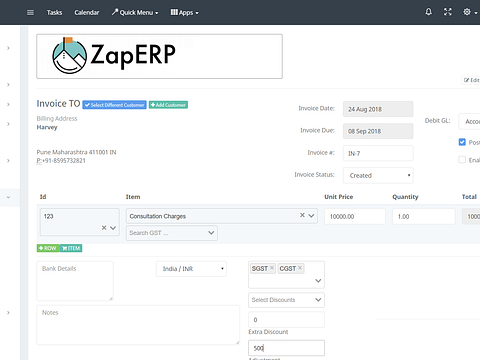The width and height of the screenshot is (480, 360).
Task: Click the Quantity field 1.00
Action: coord(424,216)
